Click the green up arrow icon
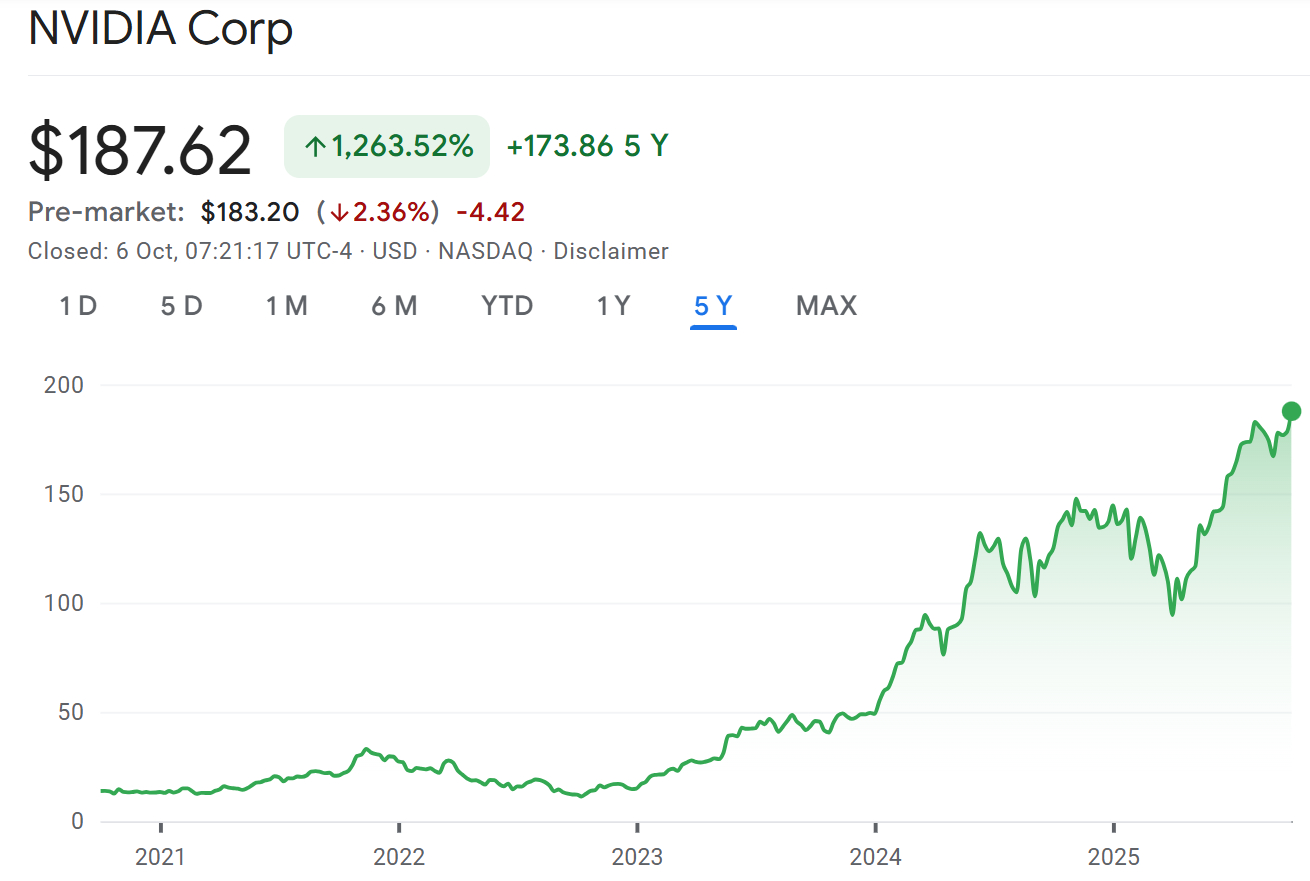 point(316,147)
